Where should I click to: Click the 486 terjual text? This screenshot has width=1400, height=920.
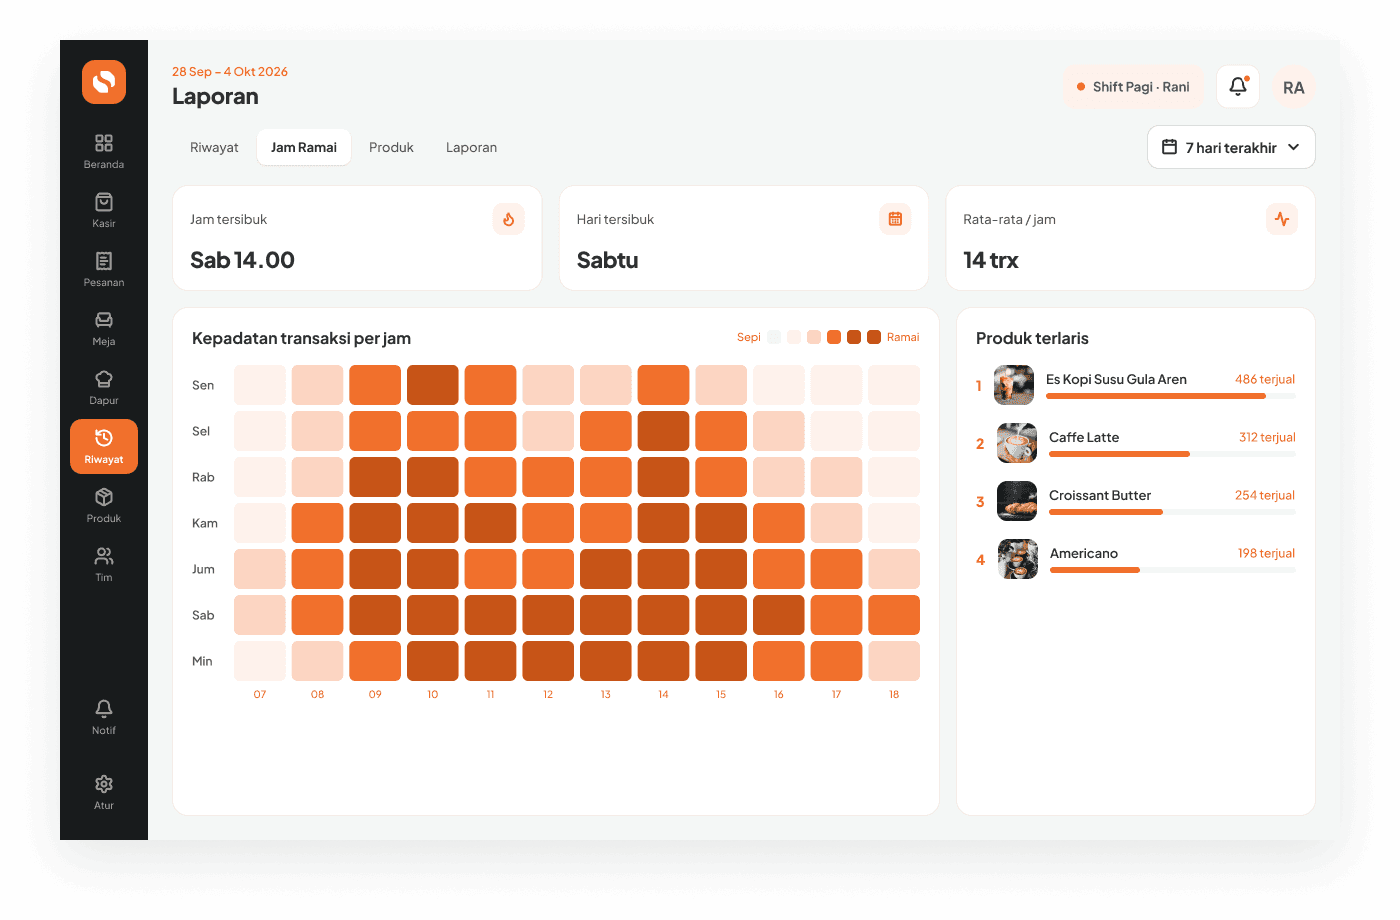coord(1265,379)
